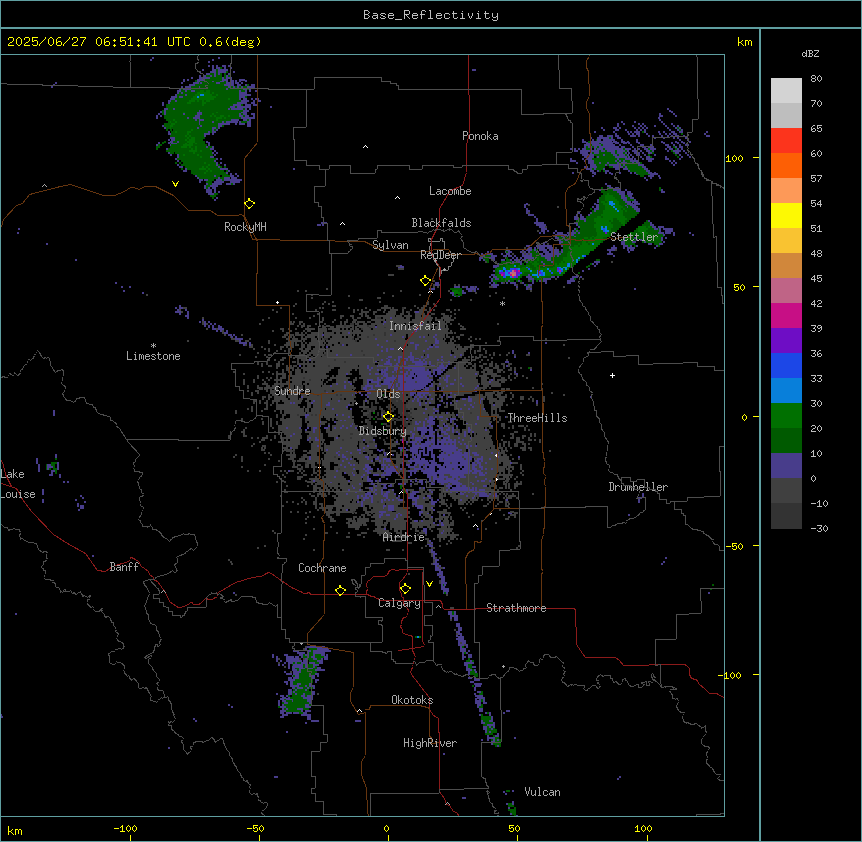Click the Innisfail city label
Screen dimensions: 862x842
415,326
